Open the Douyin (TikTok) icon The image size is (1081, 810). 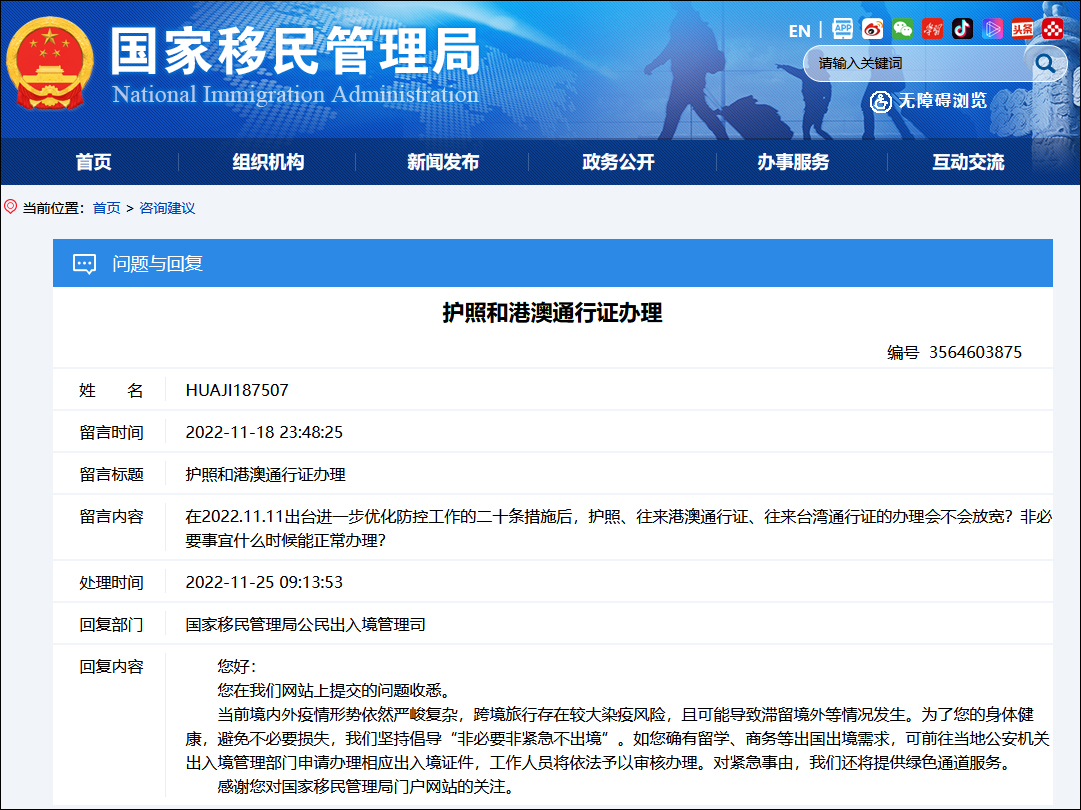(962, 29)
